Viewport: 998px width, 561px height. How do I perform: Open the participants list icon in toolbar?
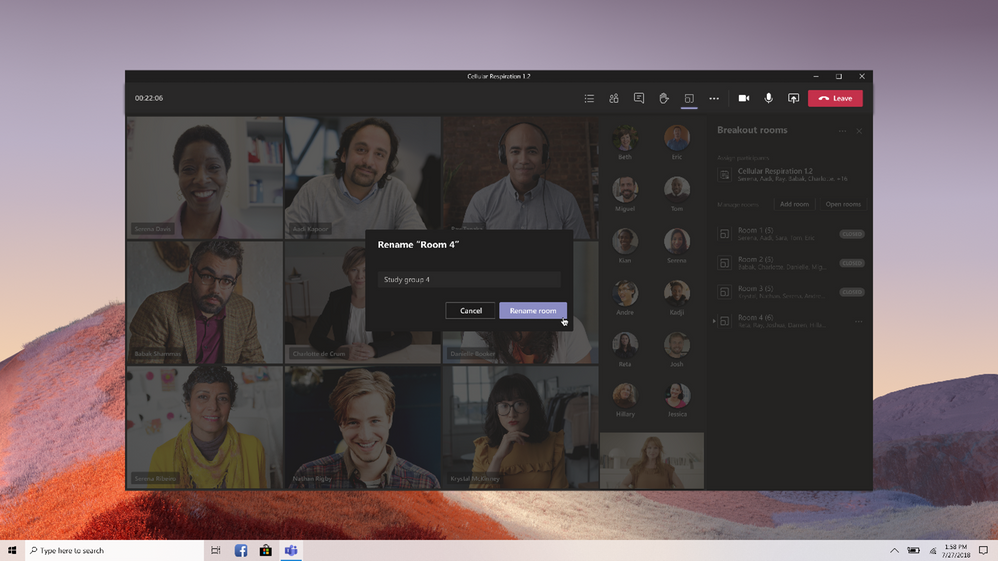[x=614, y=98]
